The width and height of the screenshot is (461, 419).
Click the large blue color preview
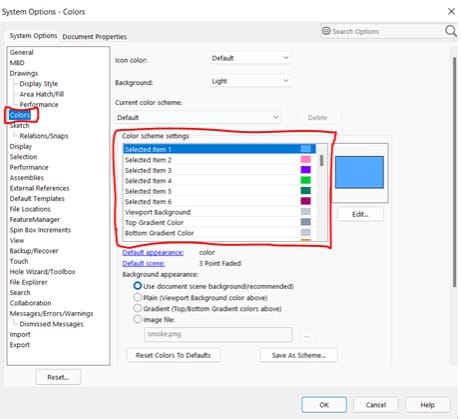pyautogui.click(x=359, y=172)
